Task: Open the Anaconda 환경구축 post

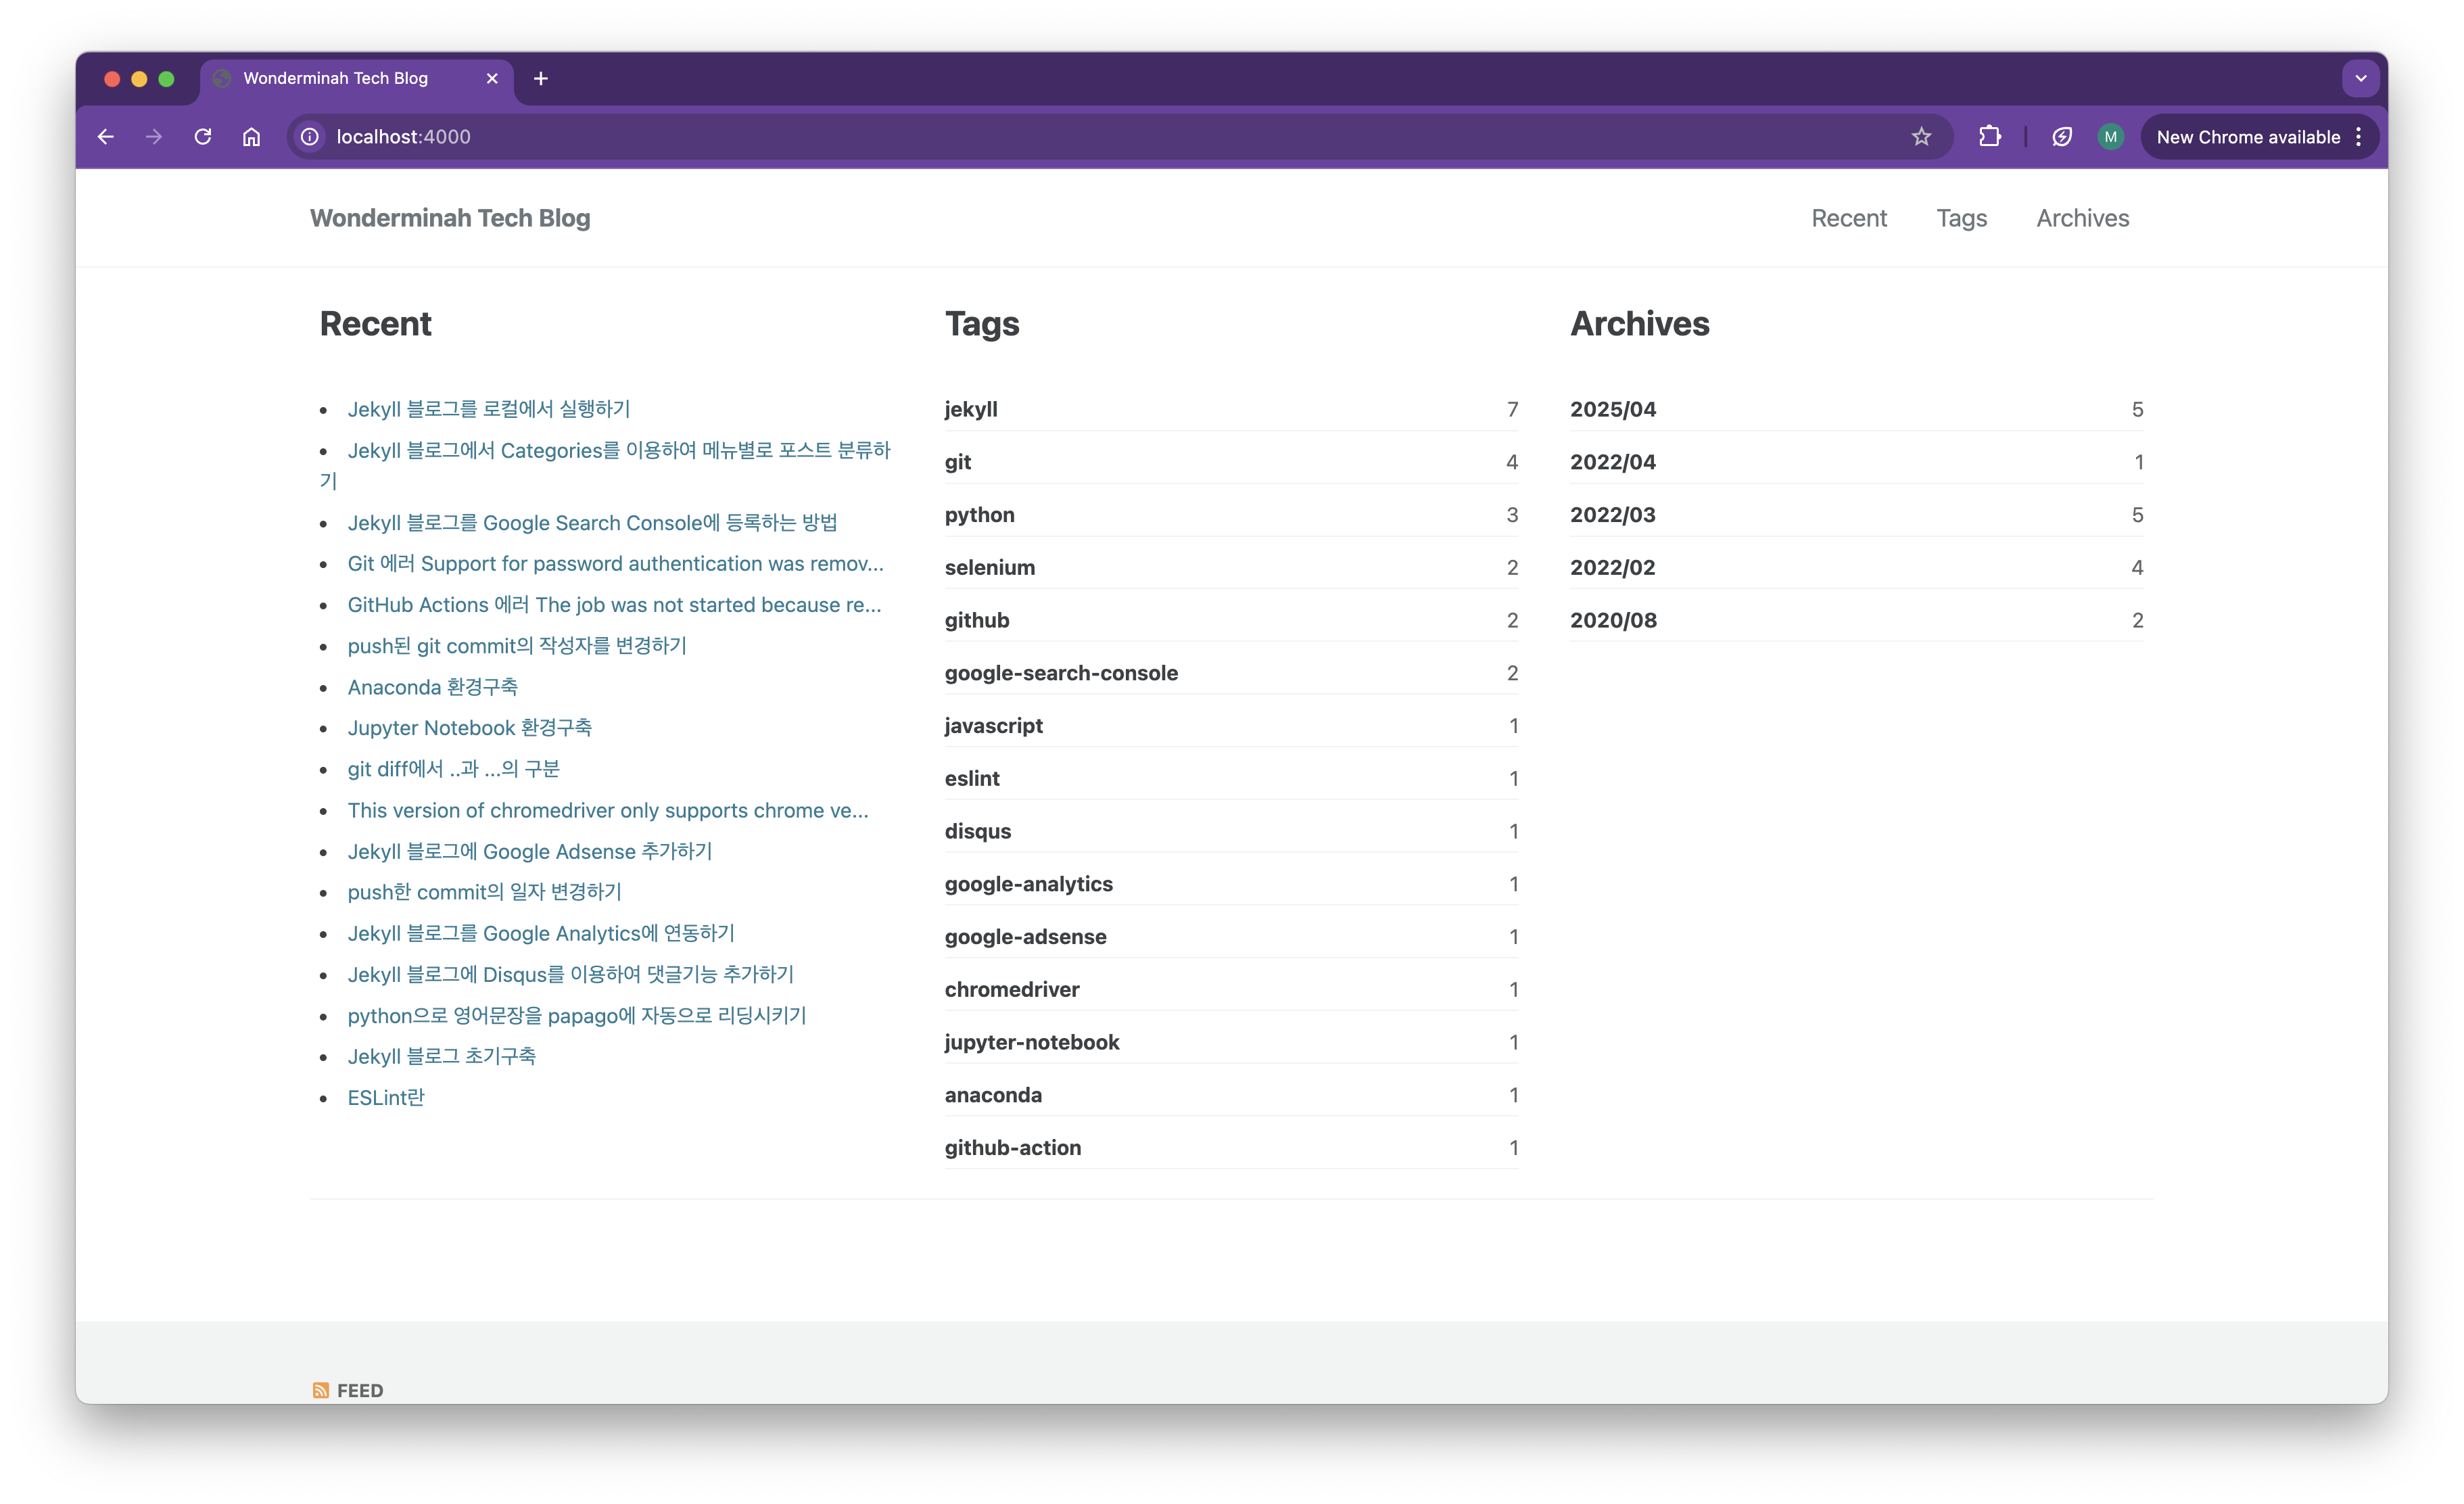Action: (x=432, y=687)
